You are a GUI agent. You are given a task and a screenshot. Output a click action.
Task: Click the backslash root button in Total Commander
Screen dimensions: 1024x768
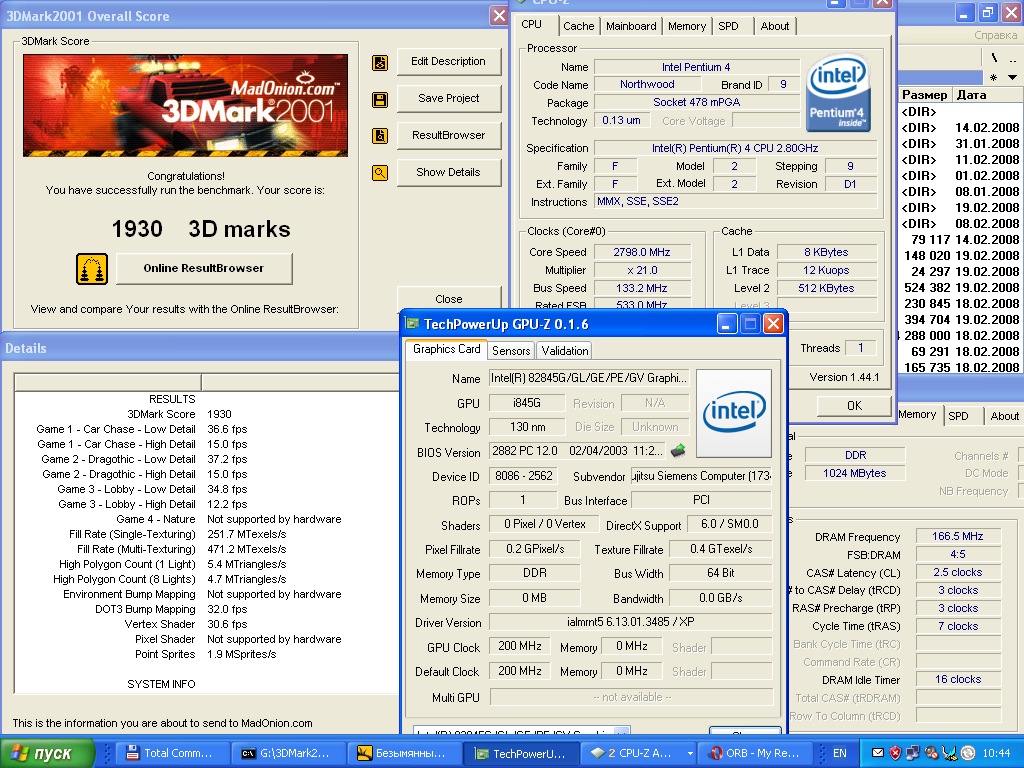coord(995,58)
